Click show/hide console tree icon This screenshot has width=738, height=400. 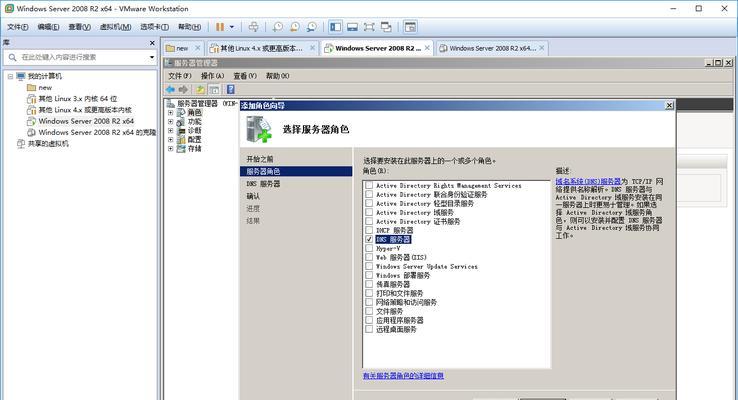tap(214, 89)
